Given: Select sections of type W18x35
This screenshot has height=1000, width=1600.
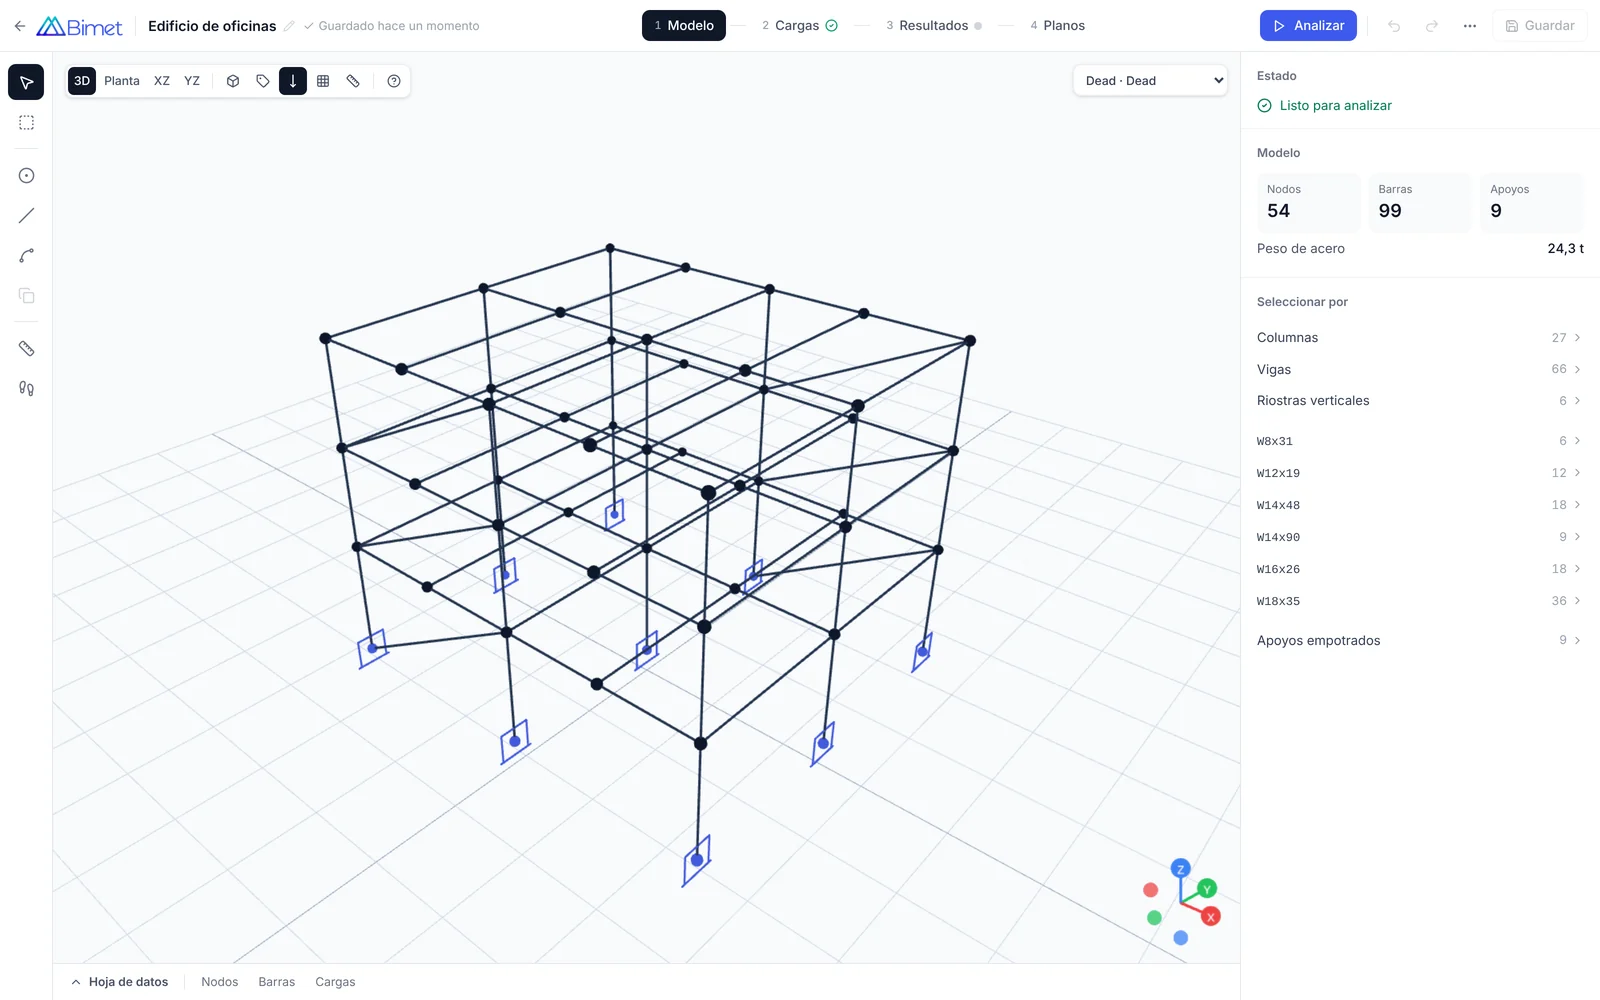Looking at the screenshot, I should 1419,601.
